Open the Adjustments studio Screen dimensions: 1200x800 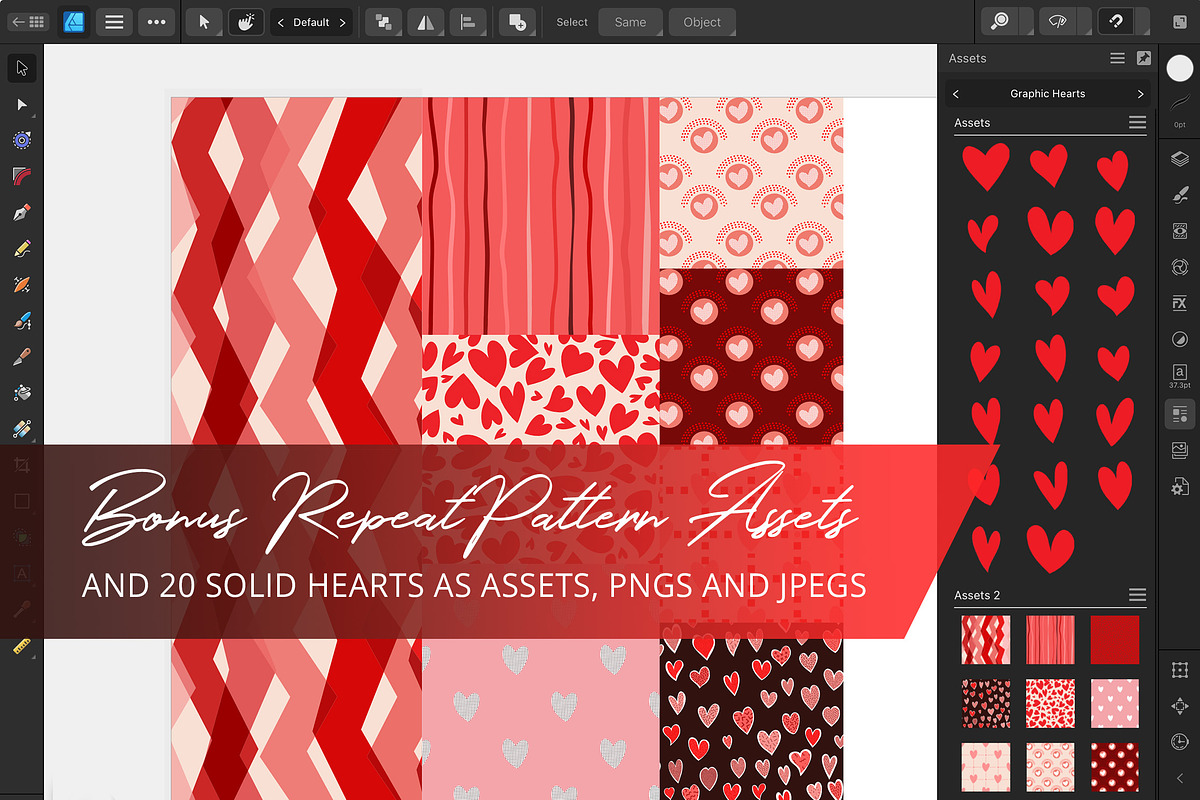[x=1180, y=339]
